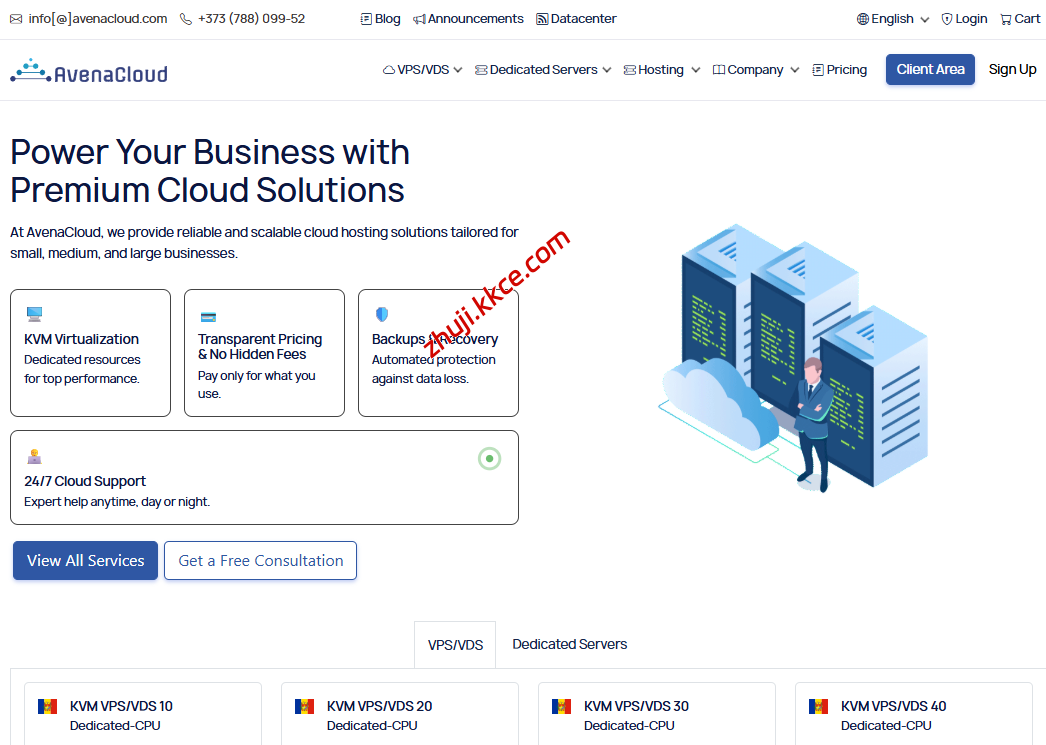Click the AvenaCloud logo
1046x745 pixels.
click(89, 71)
